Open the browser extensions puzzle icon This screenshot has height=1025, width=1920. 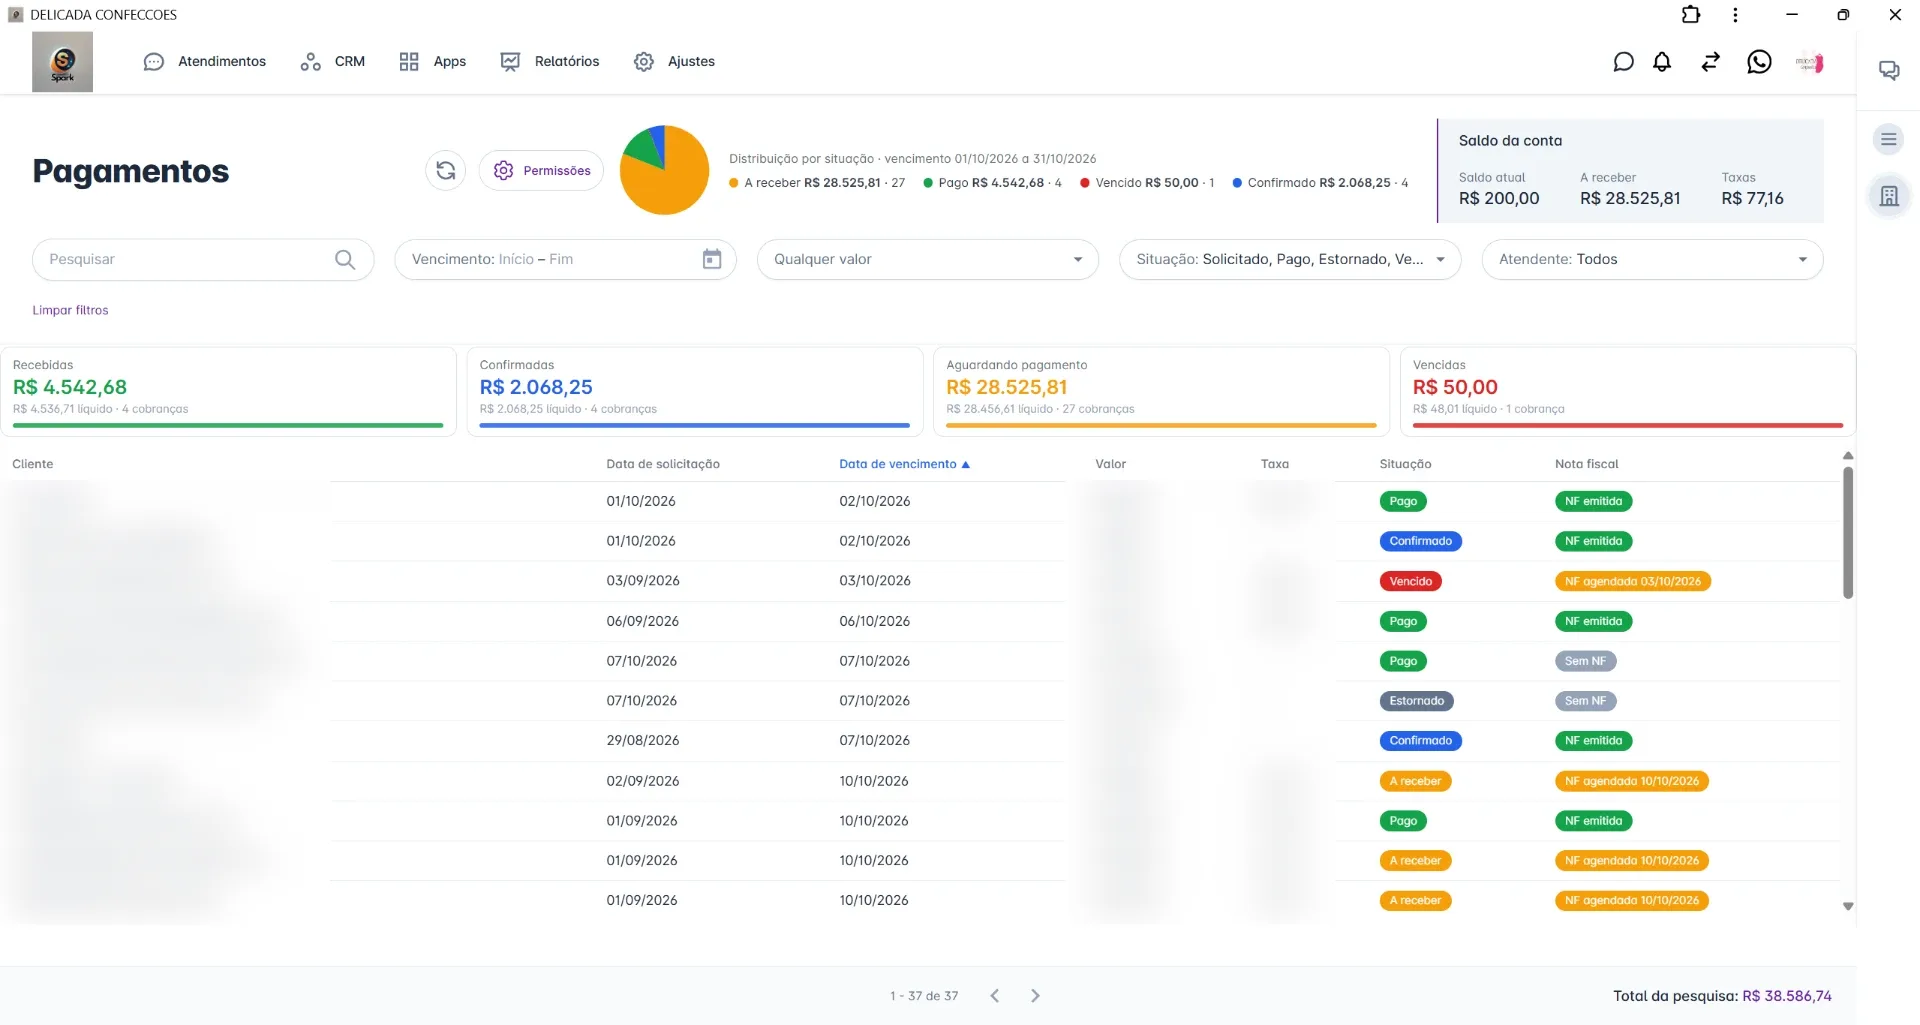pyautogui.click(x=1691, y=15)
